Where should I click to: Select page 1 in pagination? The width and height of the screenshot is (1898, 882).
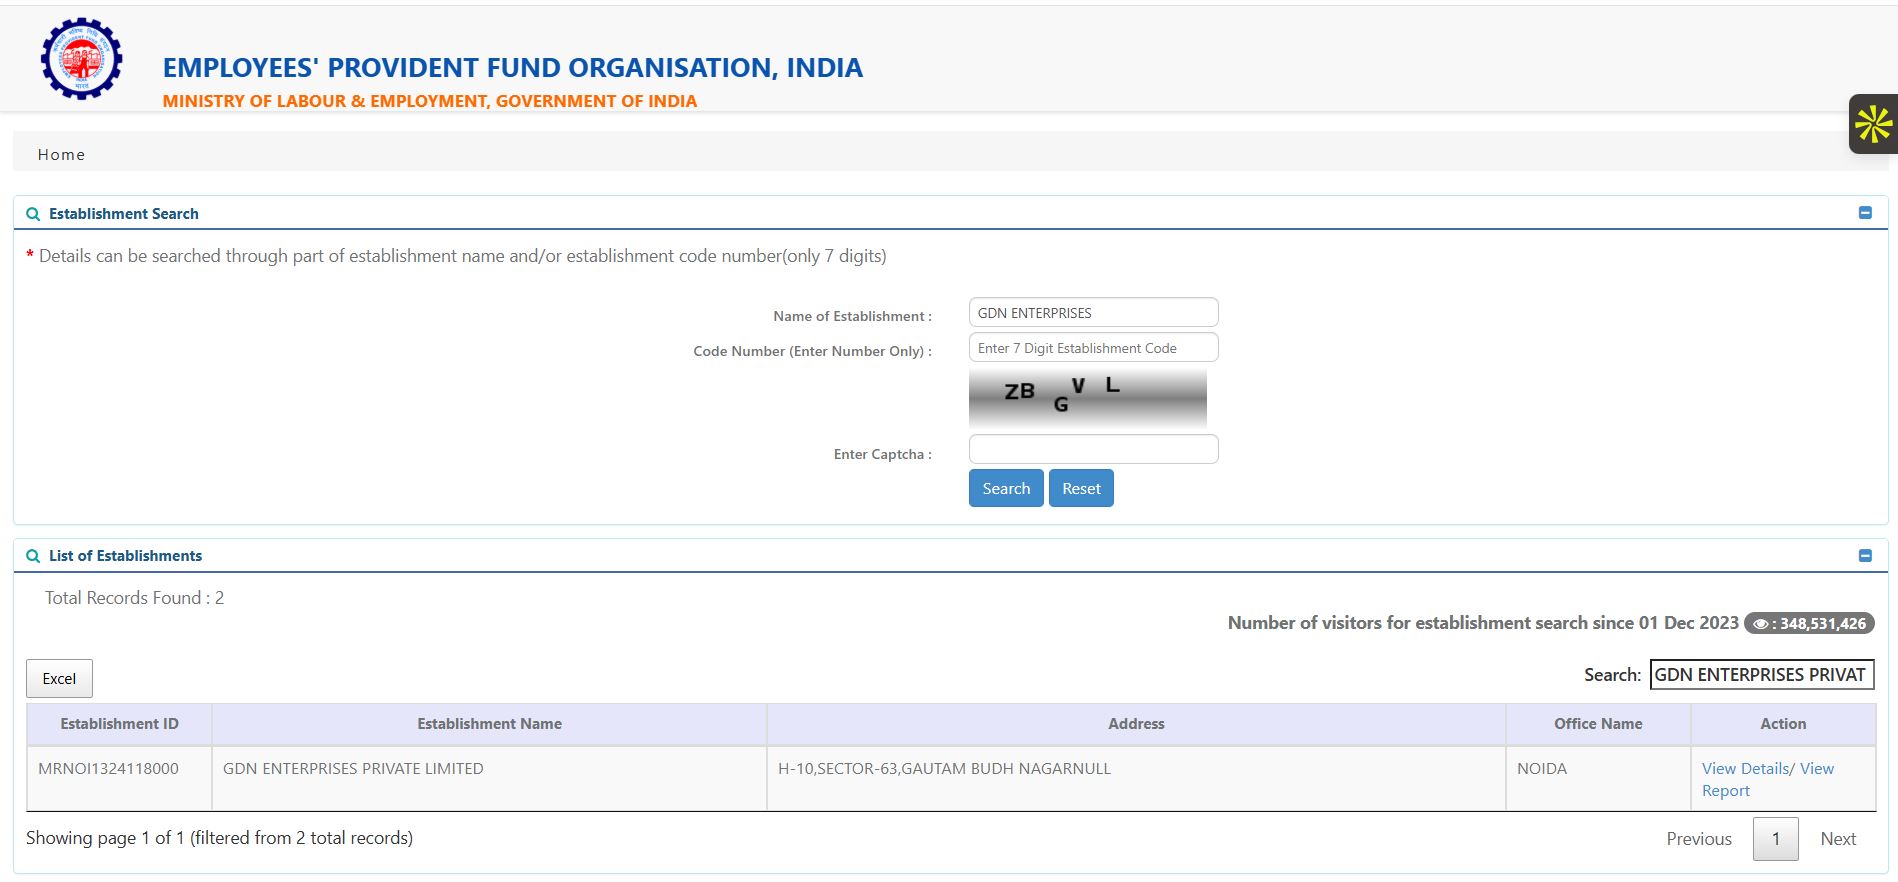[1775, 839]
